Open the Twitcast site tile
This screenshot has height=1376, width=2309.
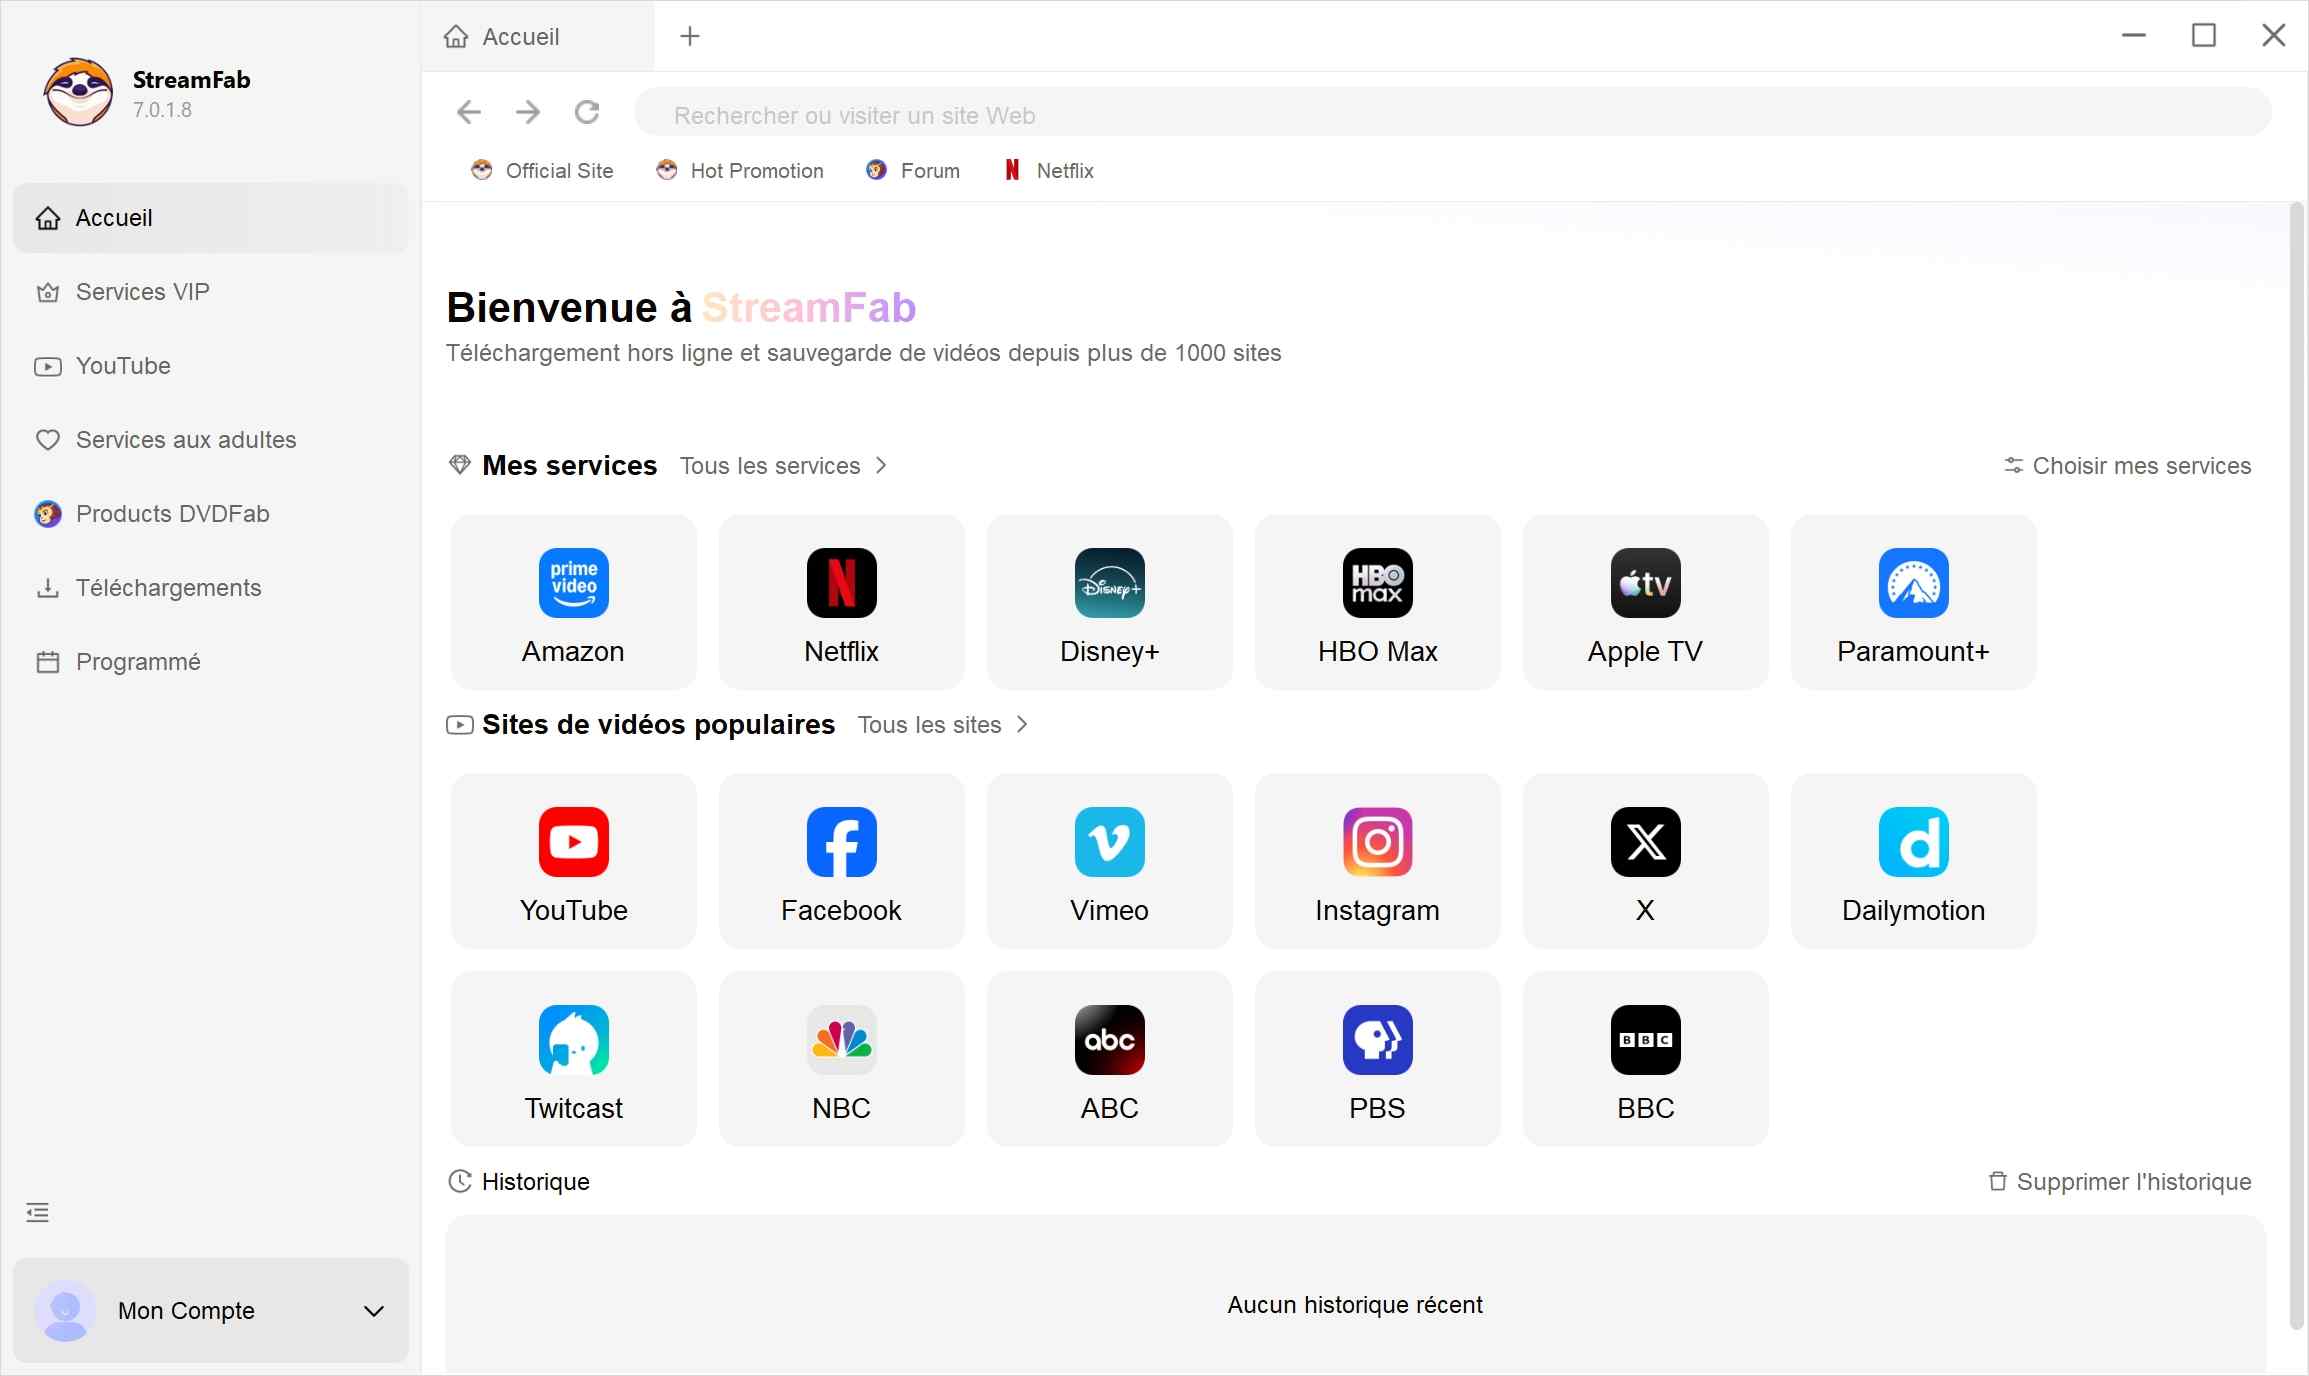(x=573, y=1058)
